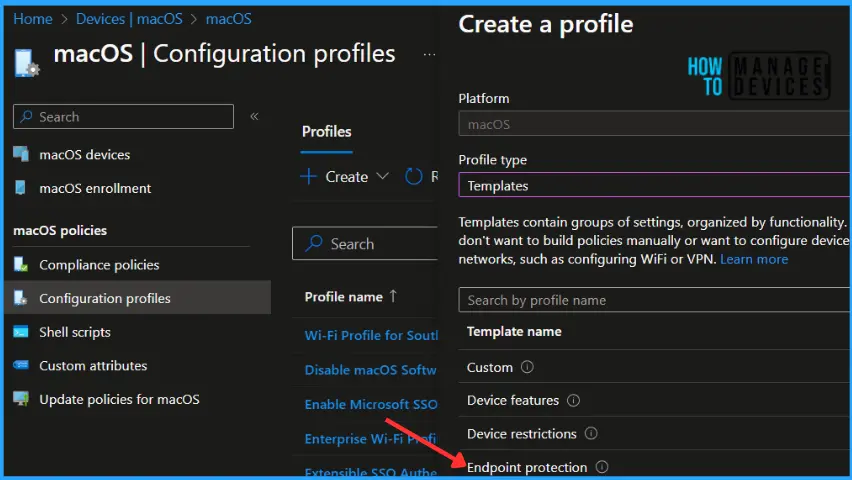Show info for Endpoint protection template

click(602, 467)
